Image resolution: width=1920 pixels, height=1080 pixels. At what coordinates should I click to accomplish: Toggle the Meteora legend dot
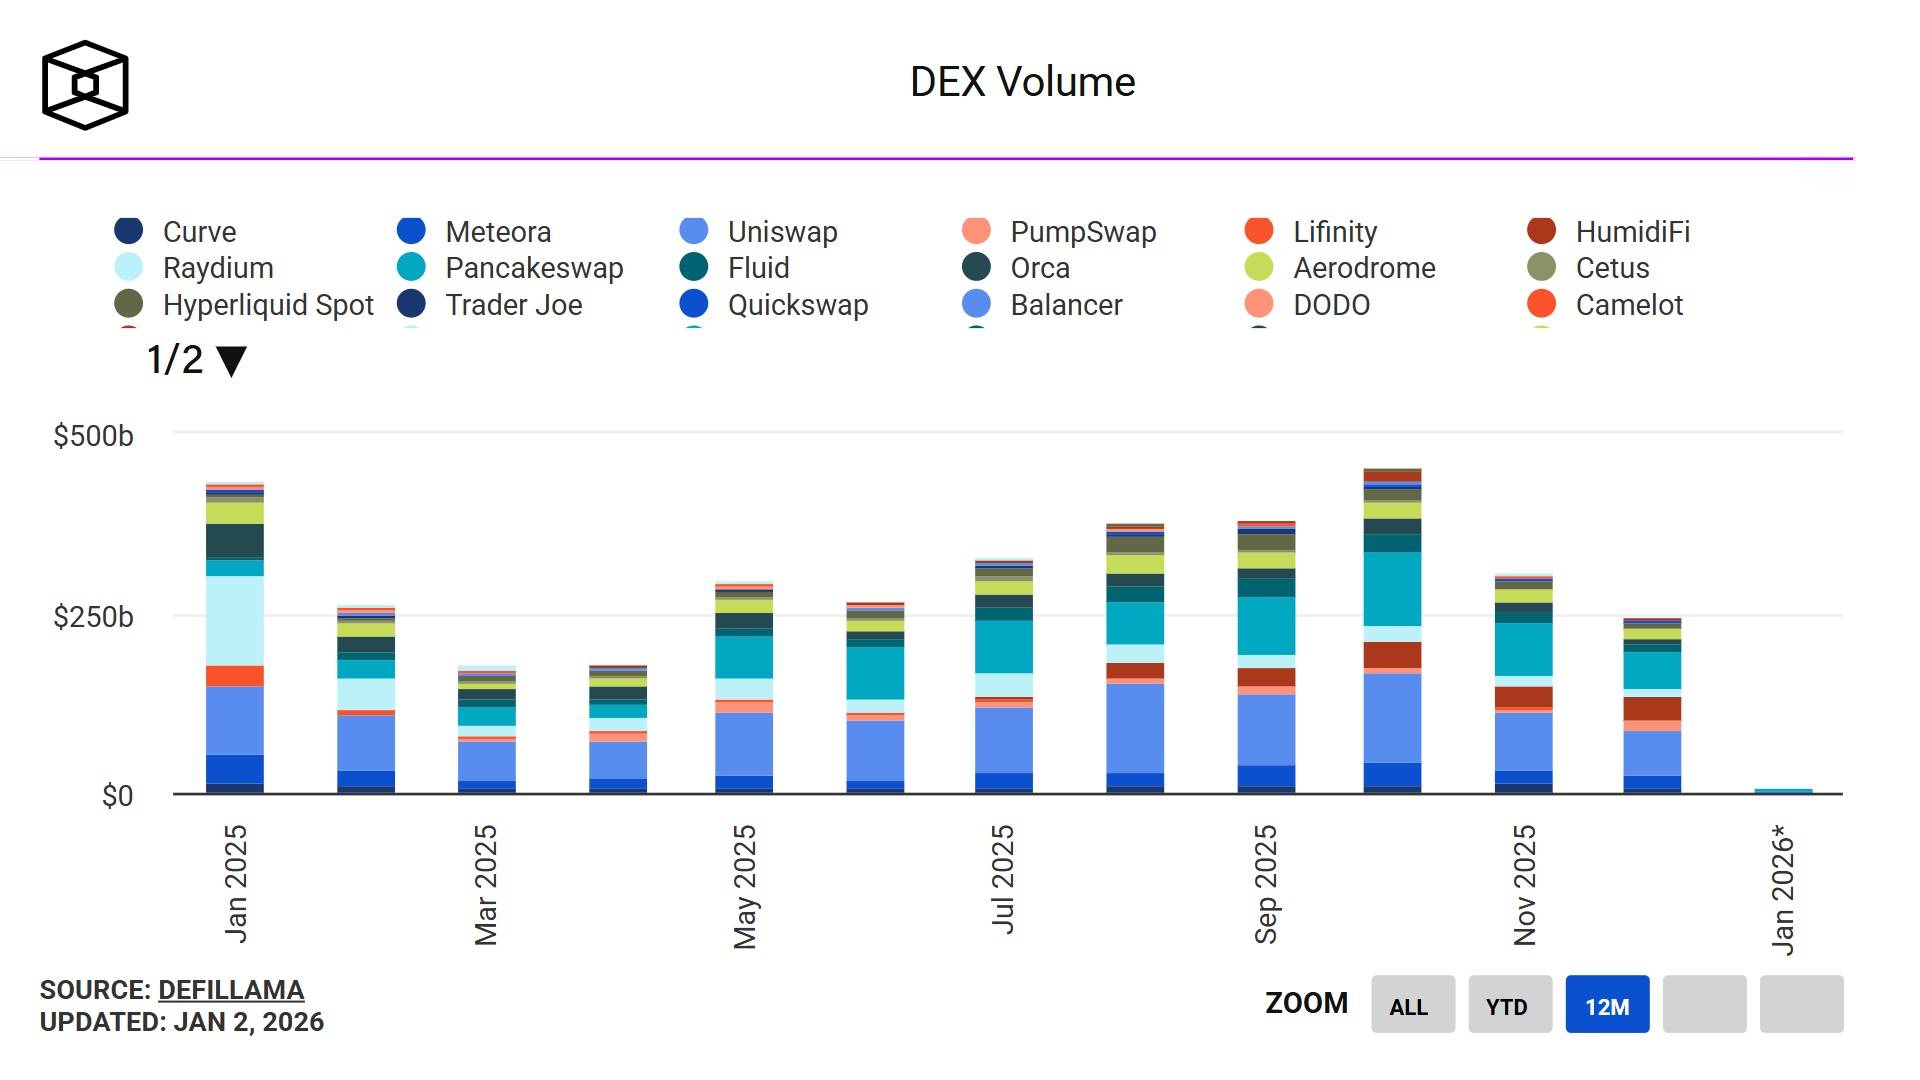point(411,231)
